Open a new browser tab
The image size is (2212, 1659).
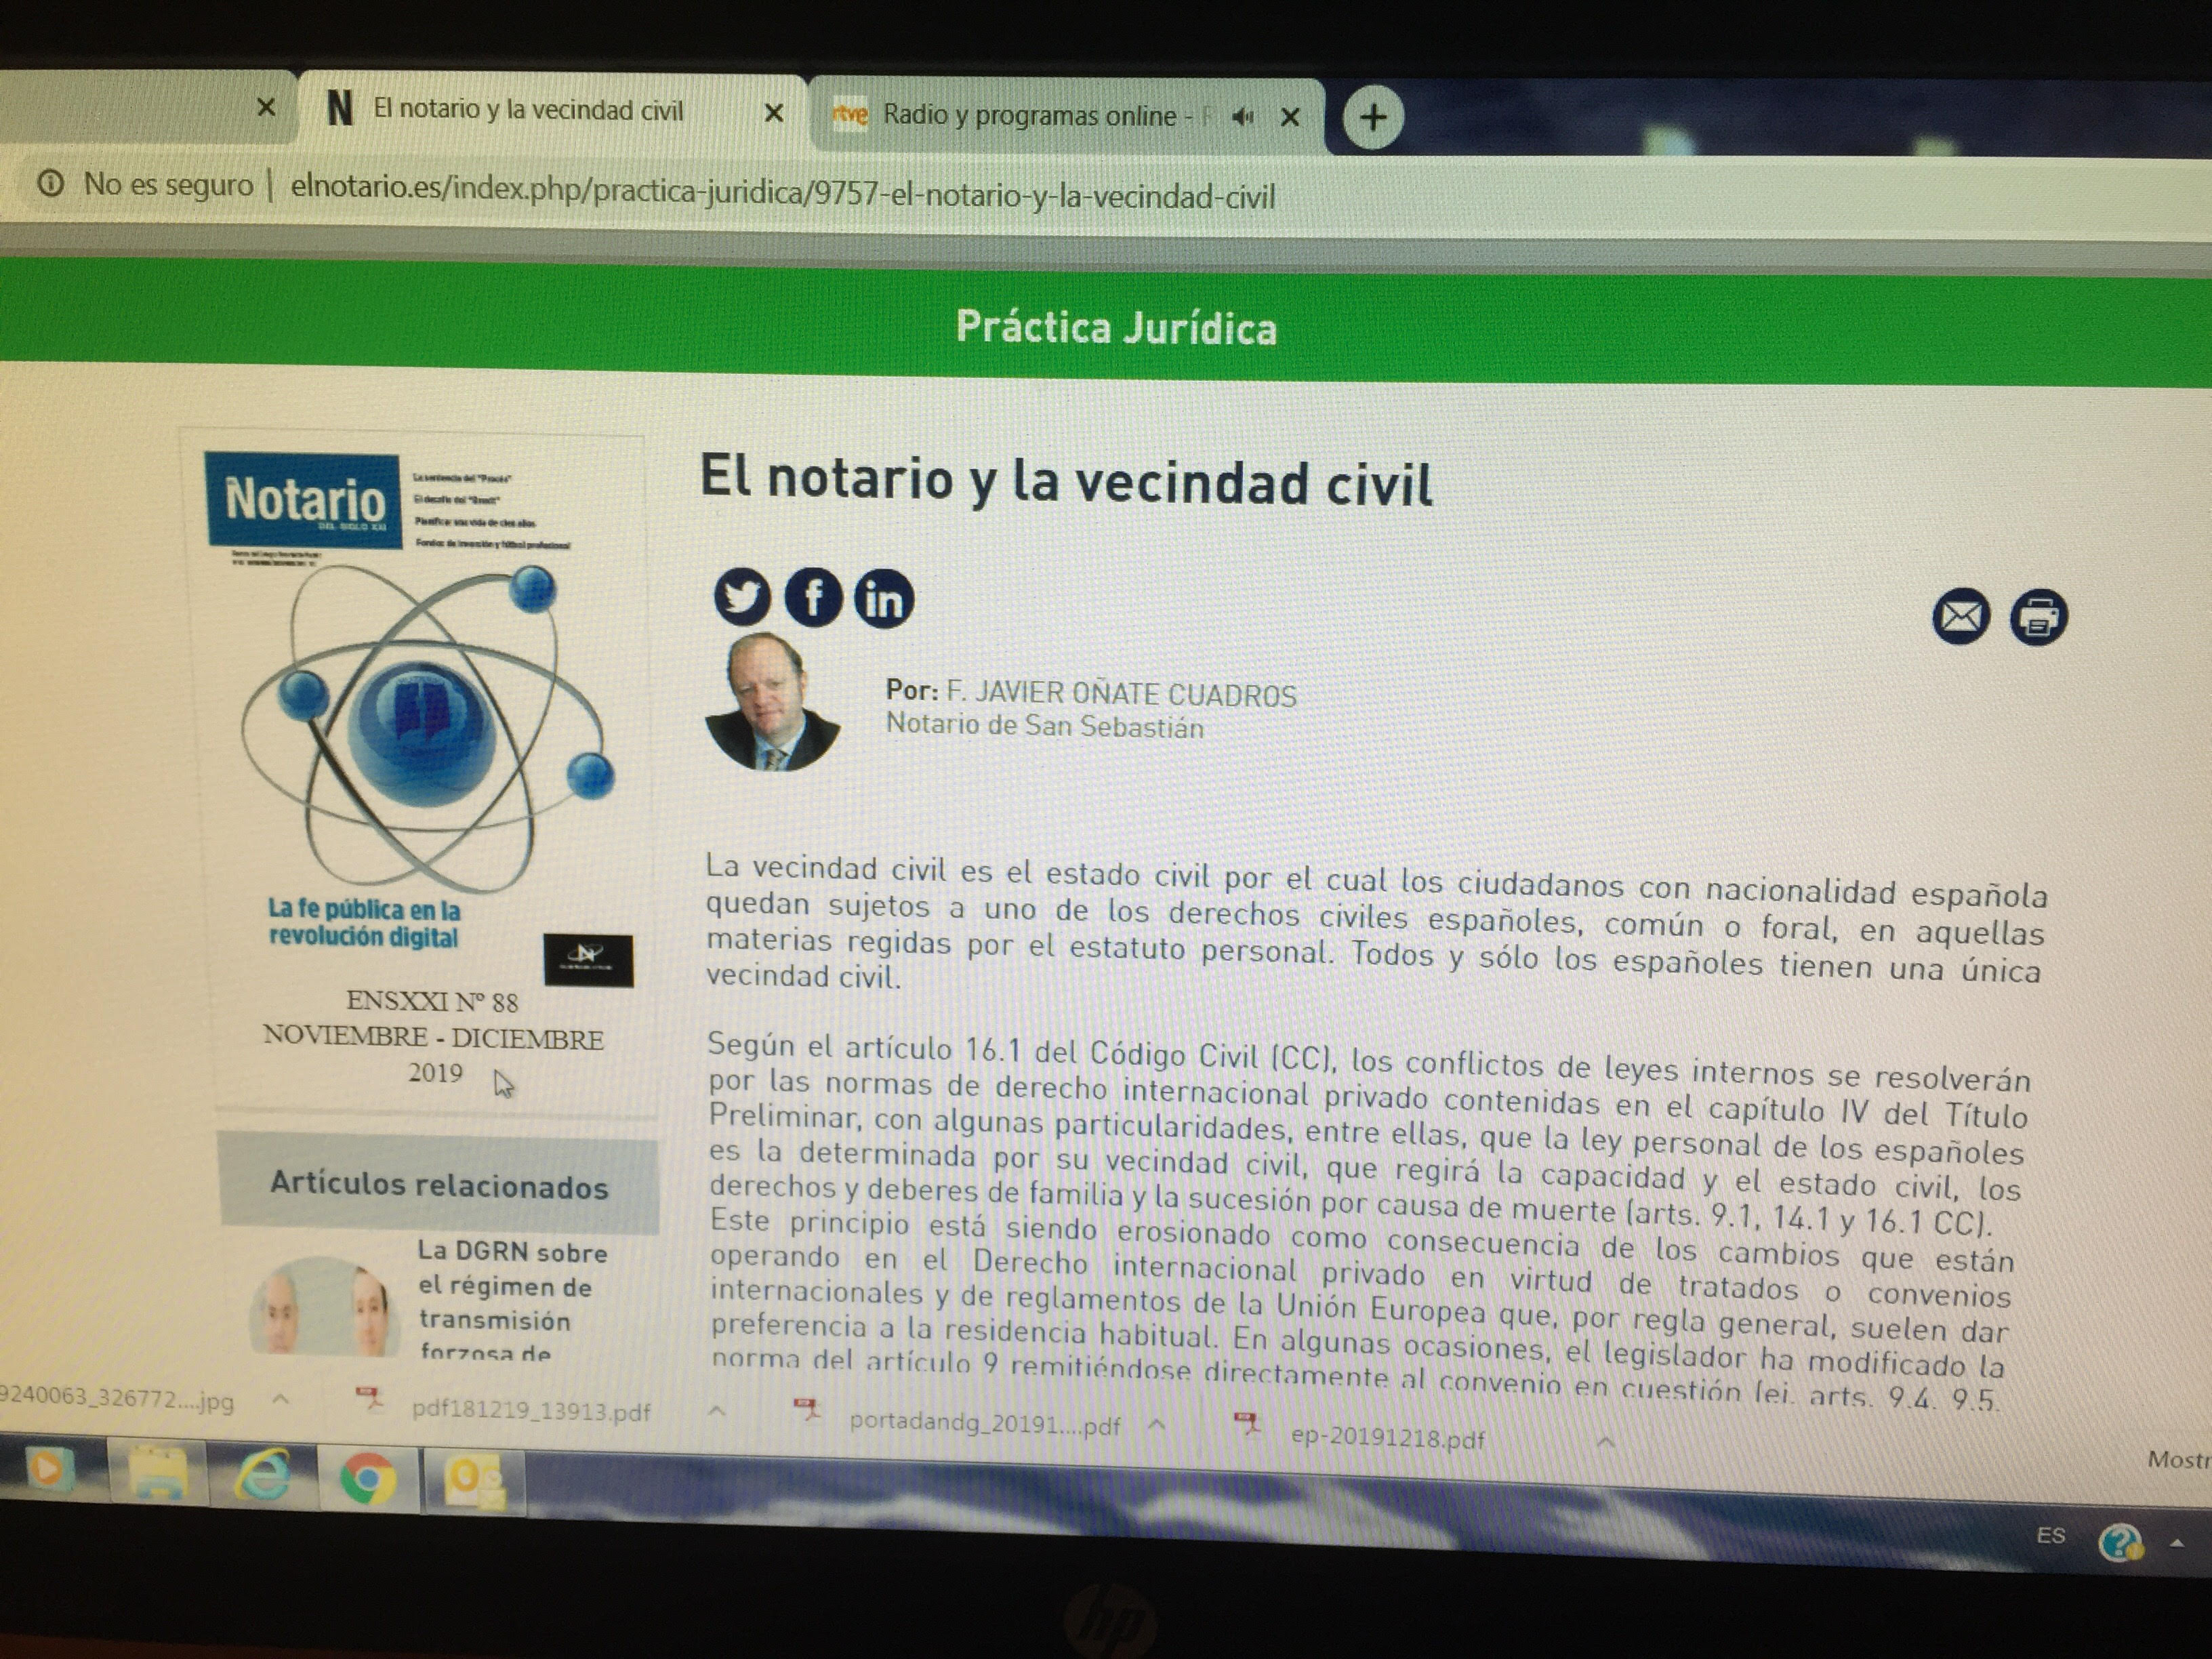(x=1372, y=118)
